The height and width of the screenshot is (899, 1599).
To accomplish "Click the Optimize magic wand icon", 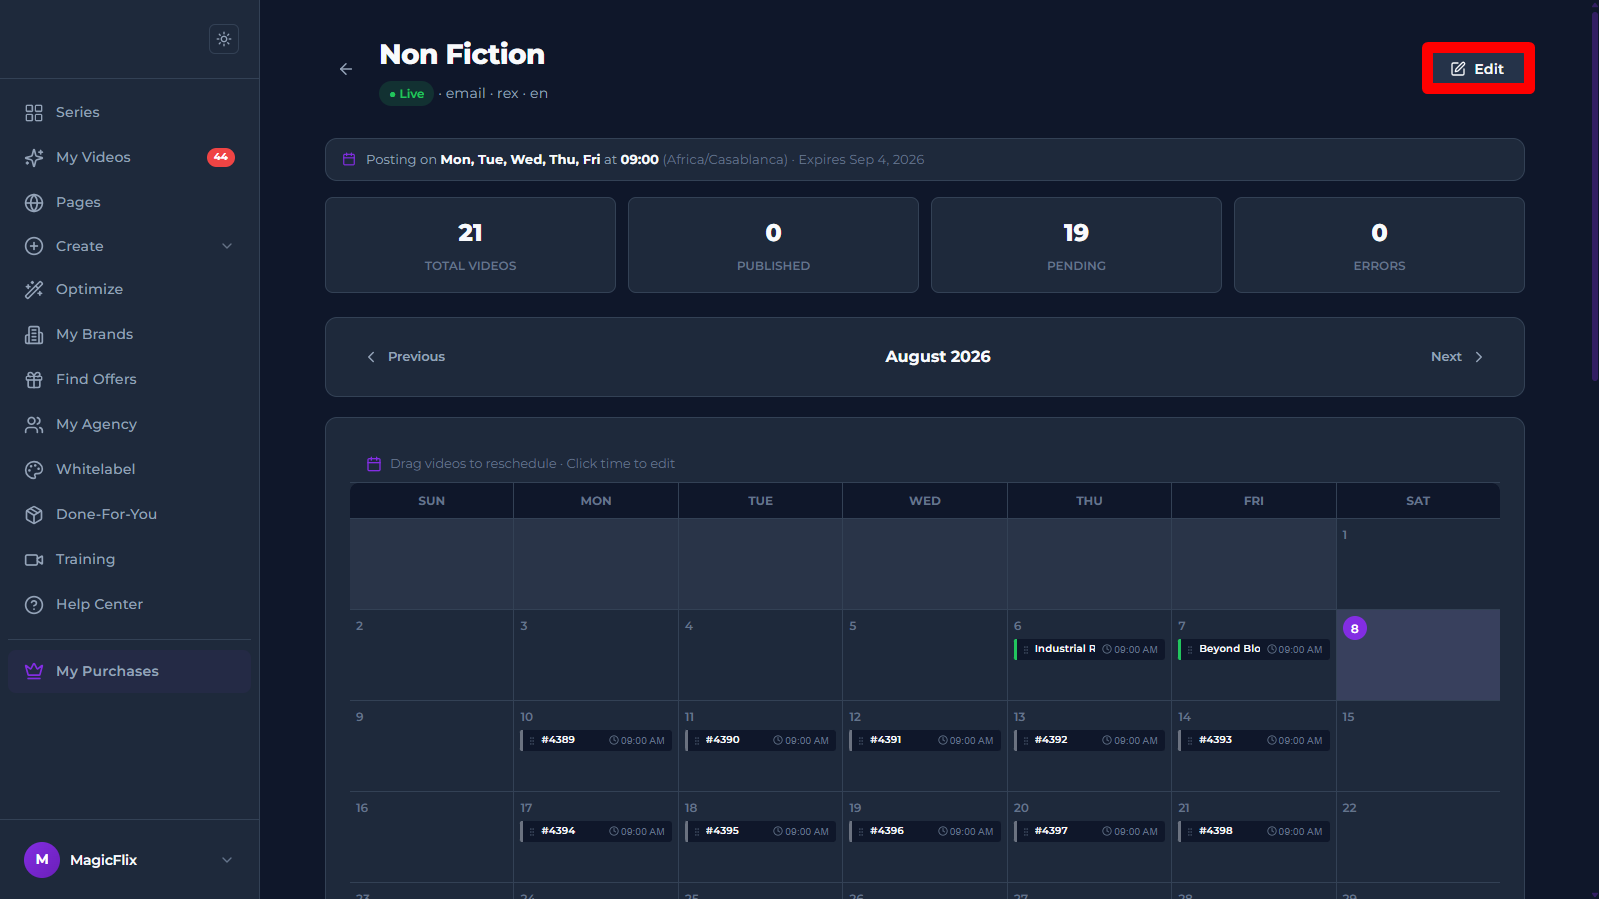I will point(34,290).
